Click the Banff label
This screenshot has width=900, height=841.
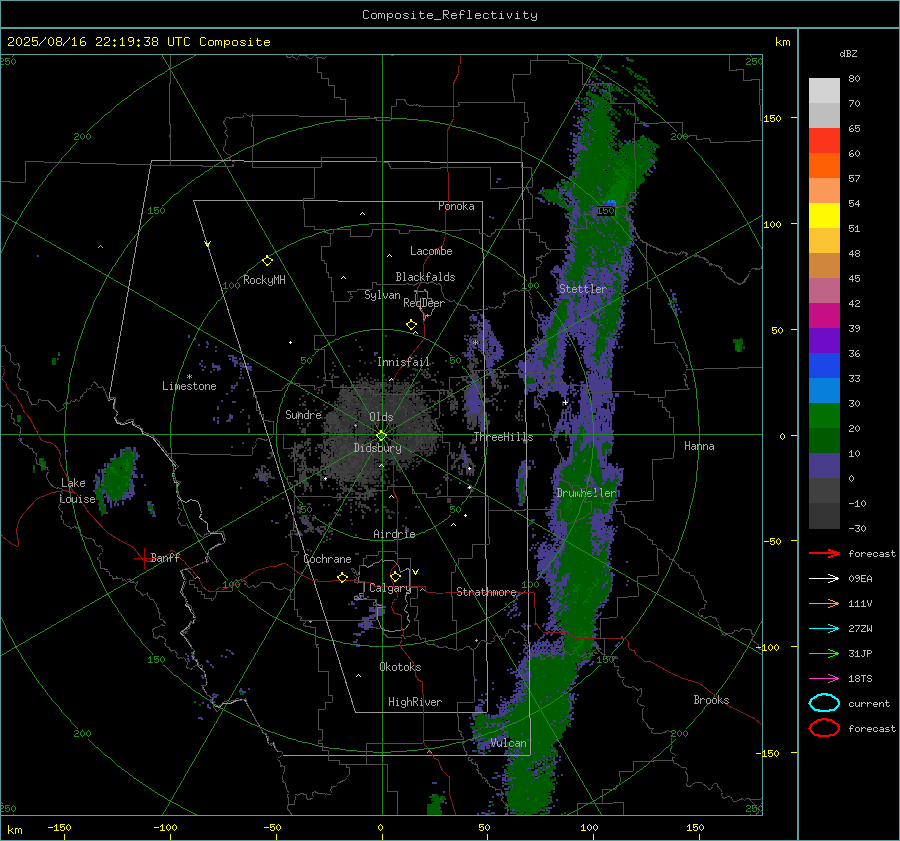[x=165, y=558]
